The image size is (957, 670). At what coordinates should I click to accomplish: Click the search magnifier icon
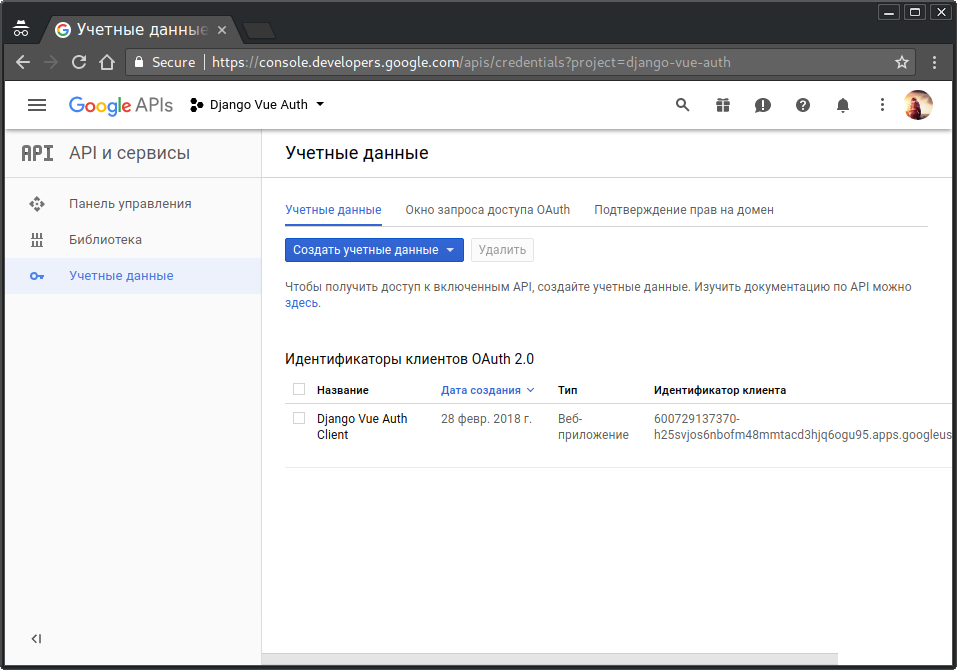[683, 105]
